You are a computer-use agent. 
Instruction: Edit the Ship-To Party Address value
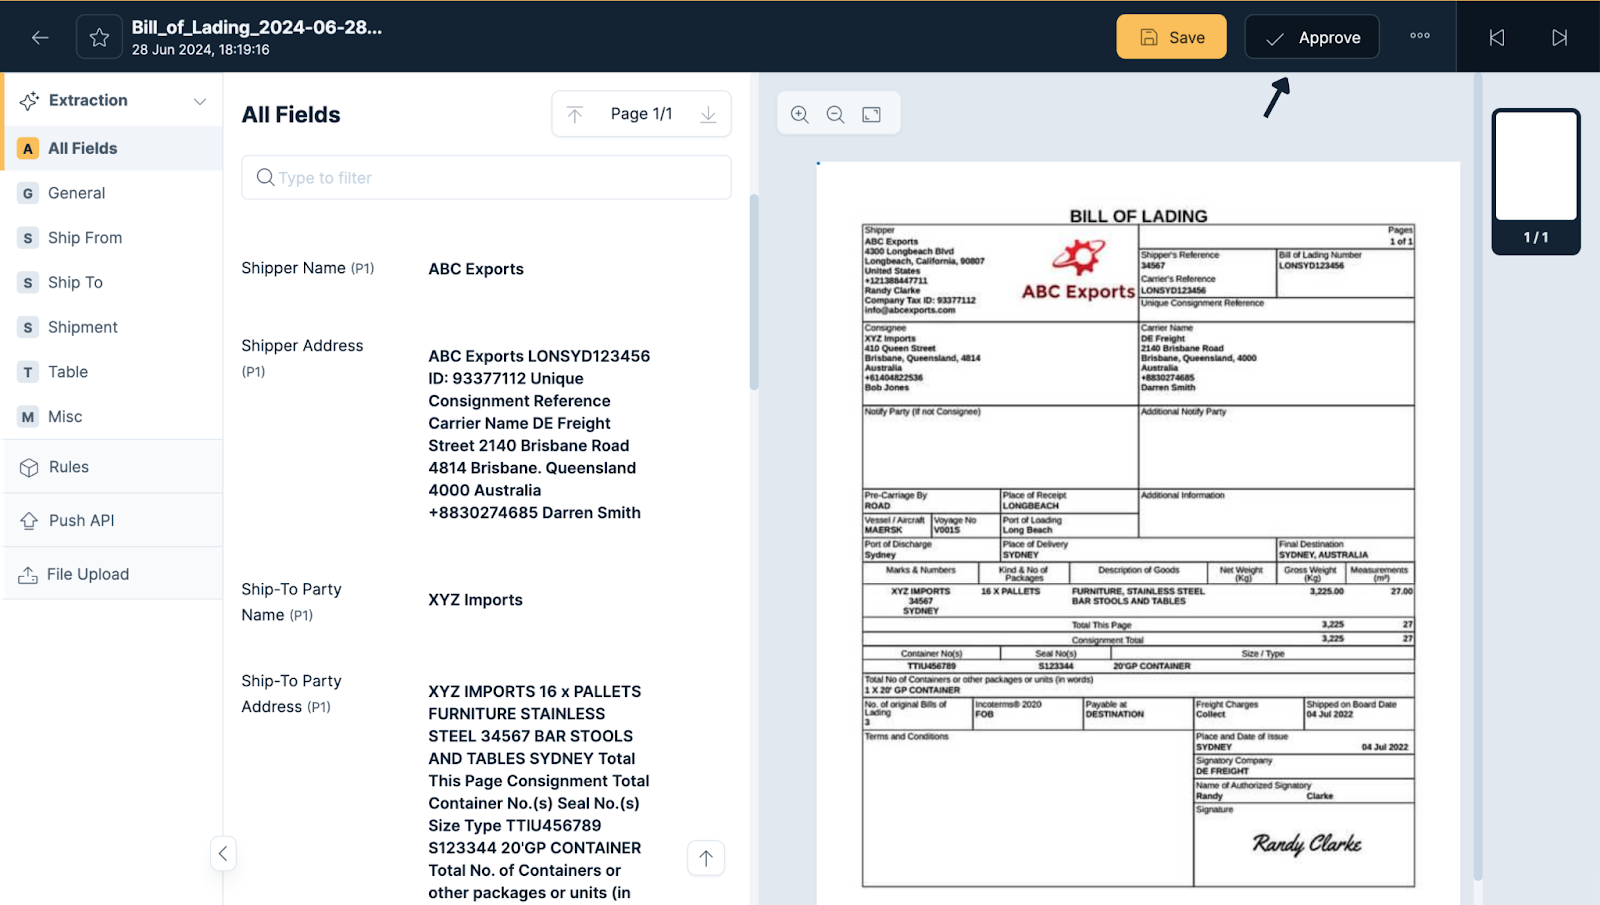(539, 792)
